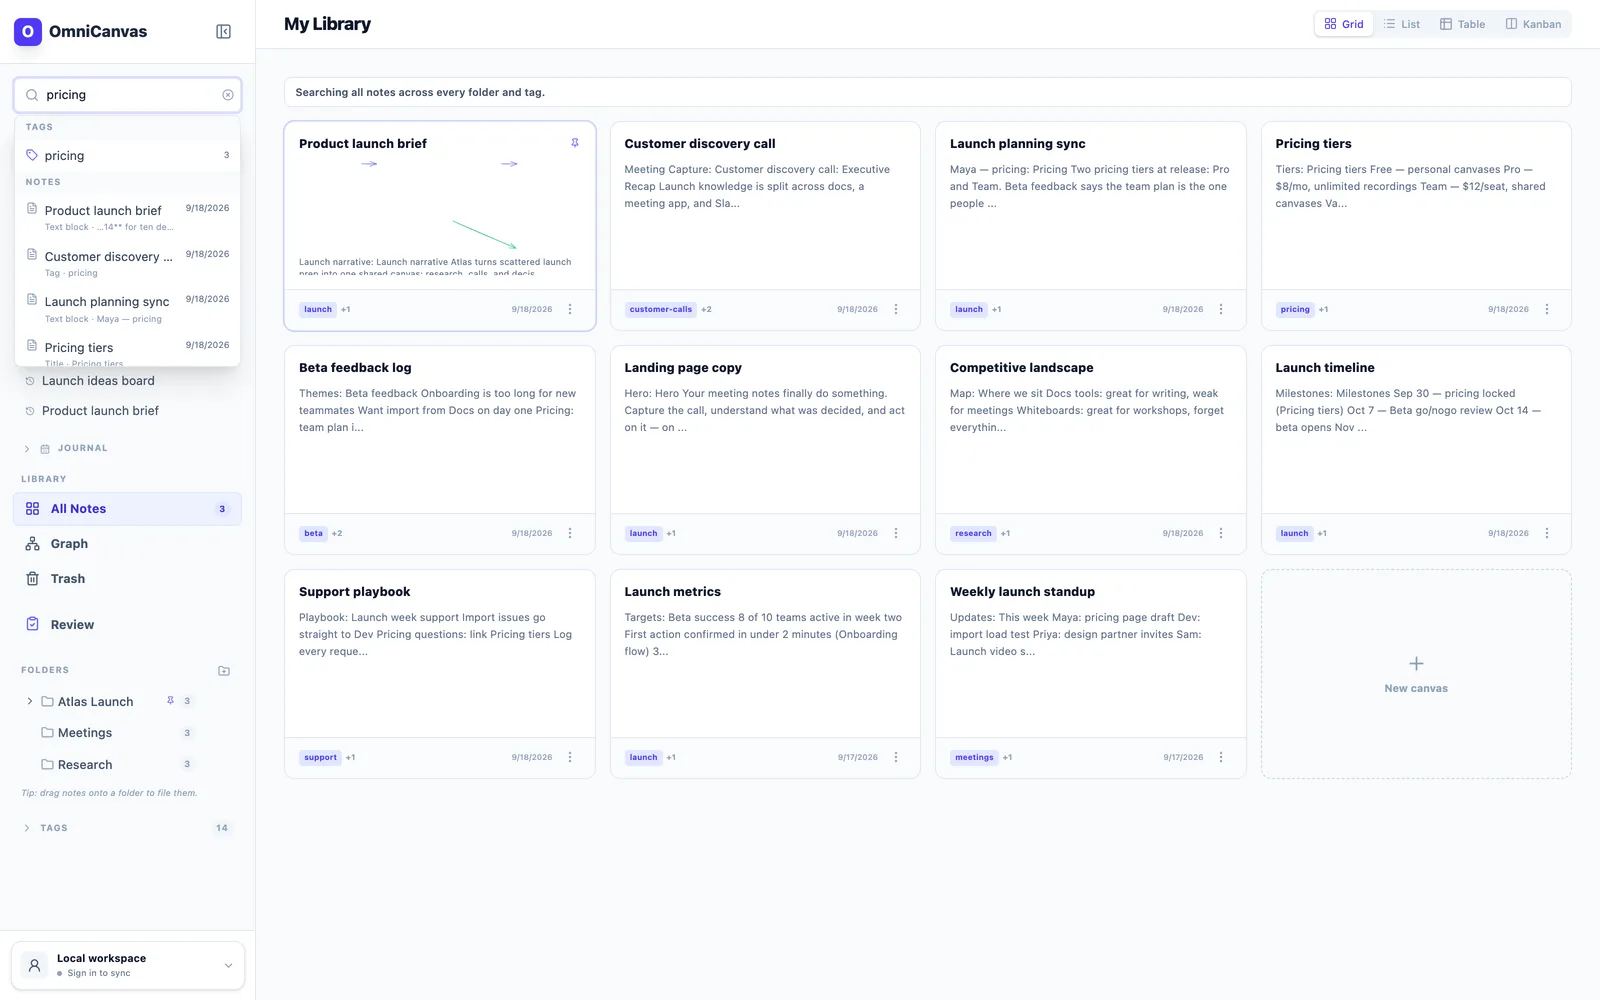Open the Local workspace dropdown
The height and width of the screenshot is (1000, 1600).
click(128, 966)
